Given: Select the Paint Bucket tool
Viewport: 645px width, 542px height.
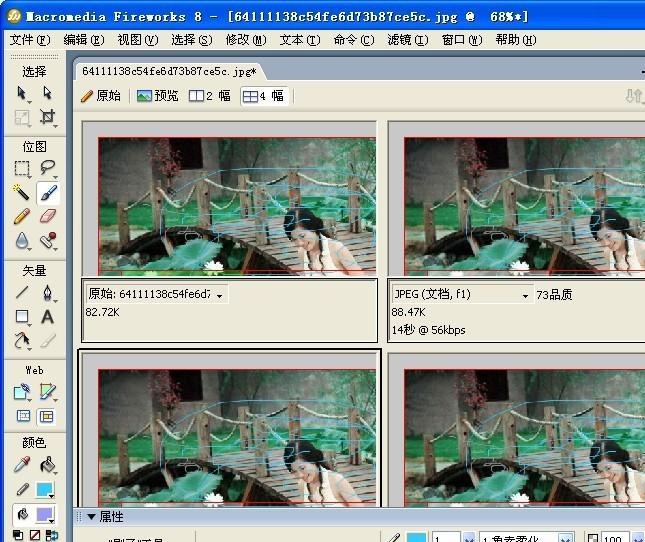Looking at the screenshot, I should [47, 465].
